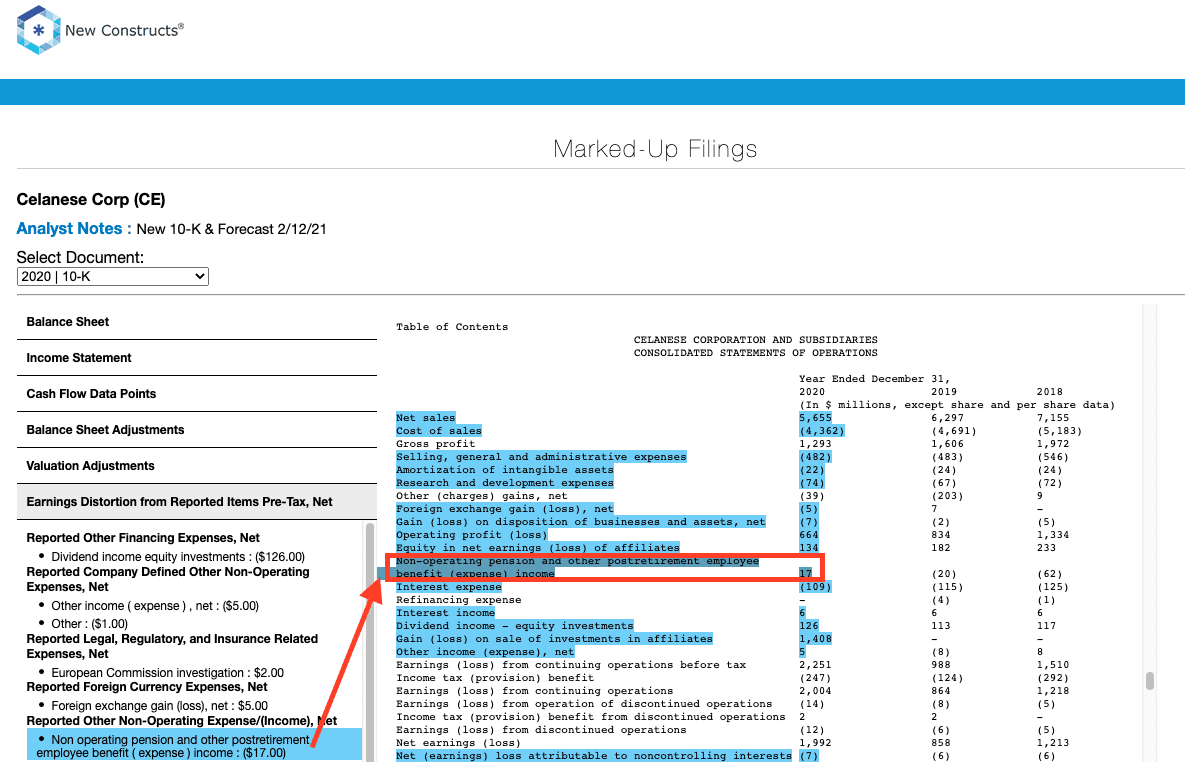
Task: Click Foreign exchange gain (loss), net line
Action: (505, 509)
